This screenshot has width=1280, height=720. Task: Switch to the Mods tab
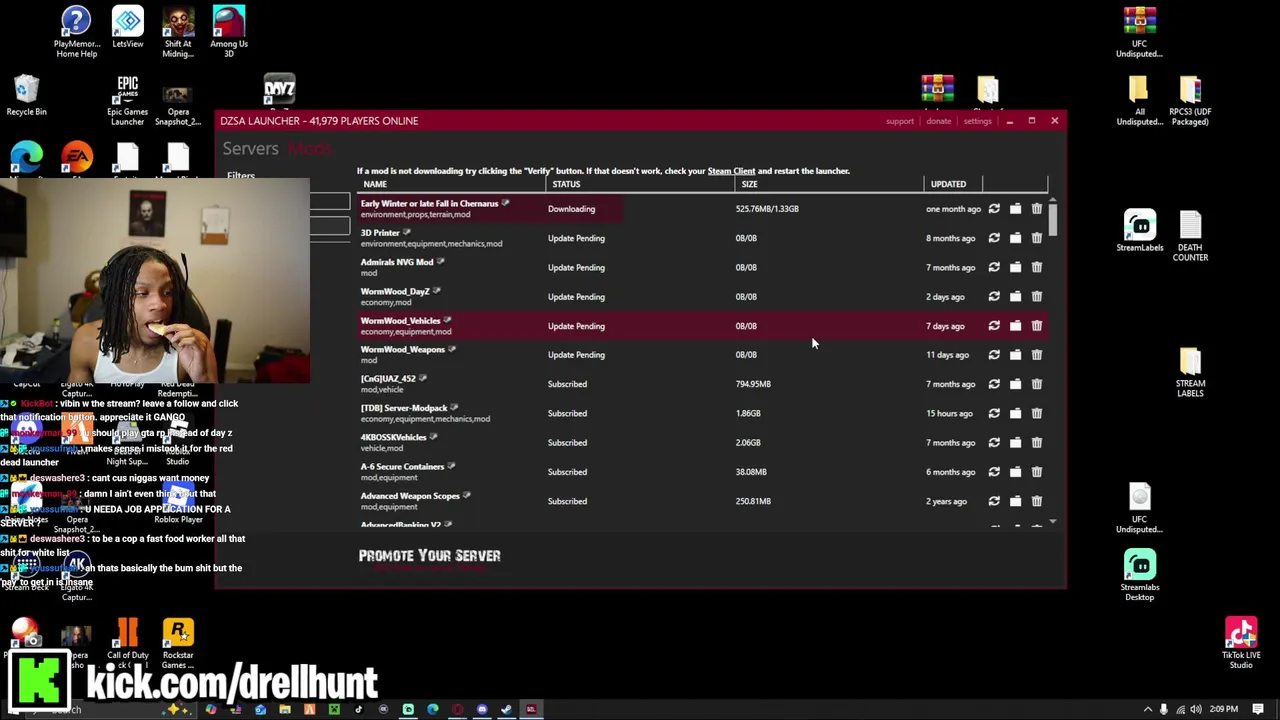(309, 148)
